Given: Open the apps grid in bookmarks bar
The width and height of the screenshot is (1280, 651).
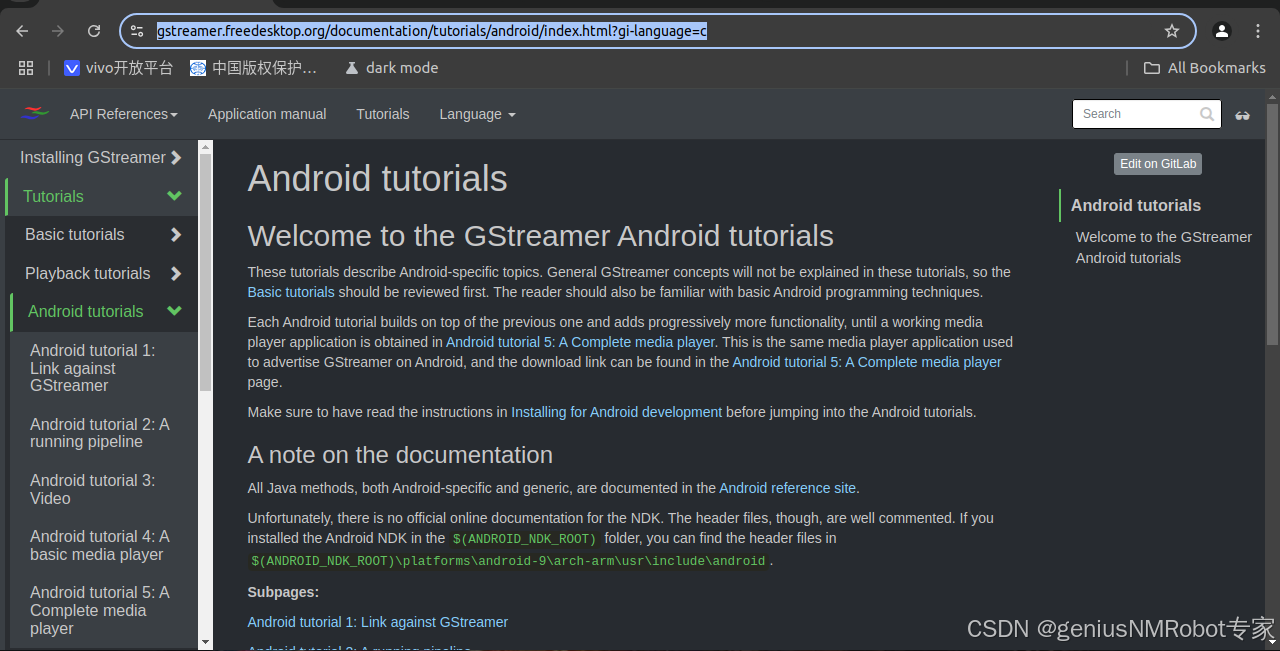Looking at the screenshot, I should tap(26, 68).
